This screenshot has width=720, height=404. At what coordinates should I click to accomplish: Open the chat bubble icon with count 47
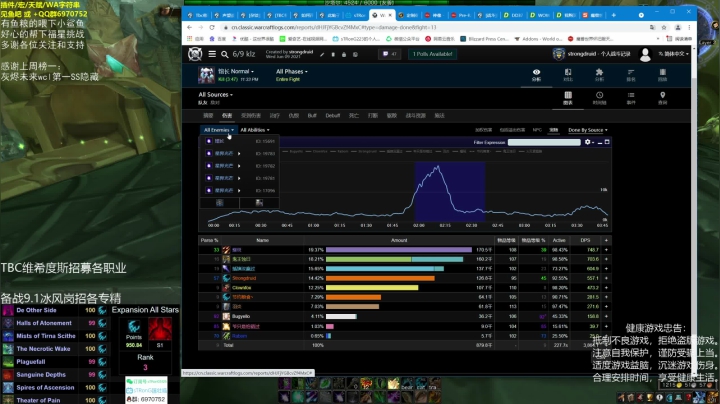(389, 54)
